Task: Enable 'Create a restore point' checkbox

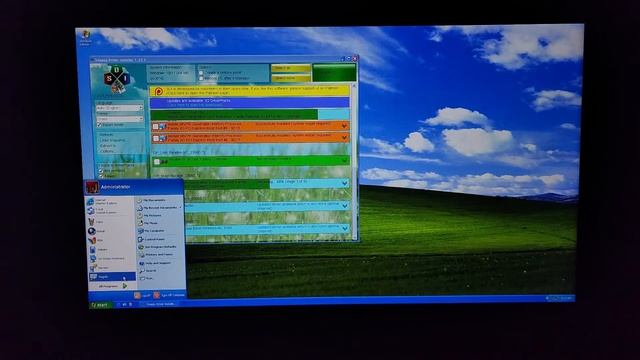Action: point(201,73)
